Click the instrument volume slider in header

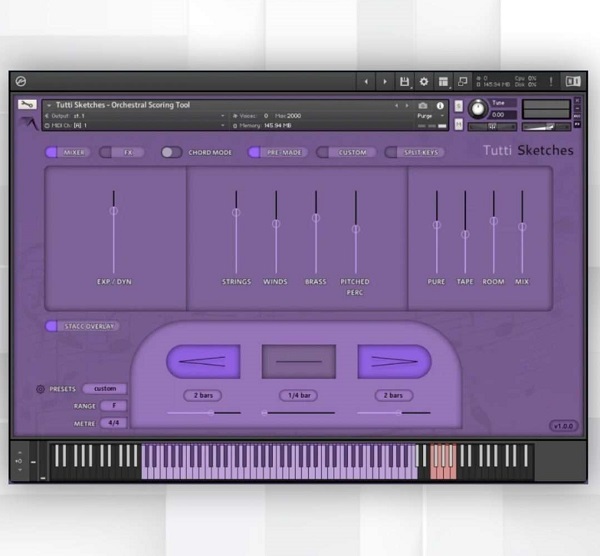(546, 126)
